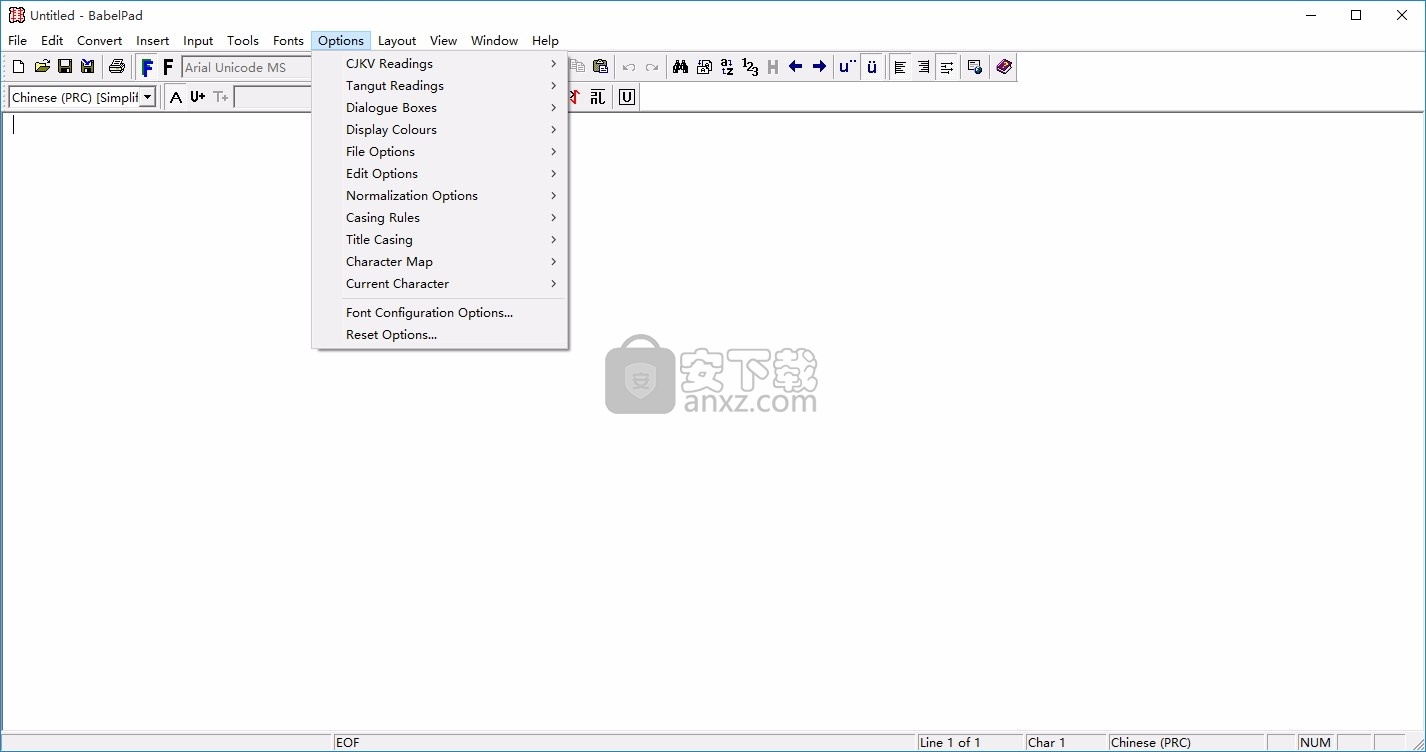
Task: Open the File menu
Action: 18,41
